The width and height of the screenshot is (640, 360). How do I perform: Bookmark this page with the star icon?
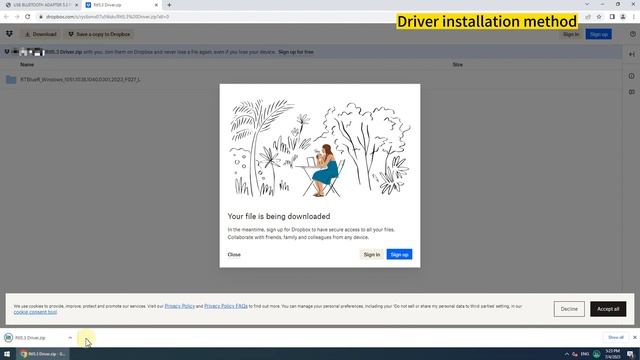coord(599,17)
